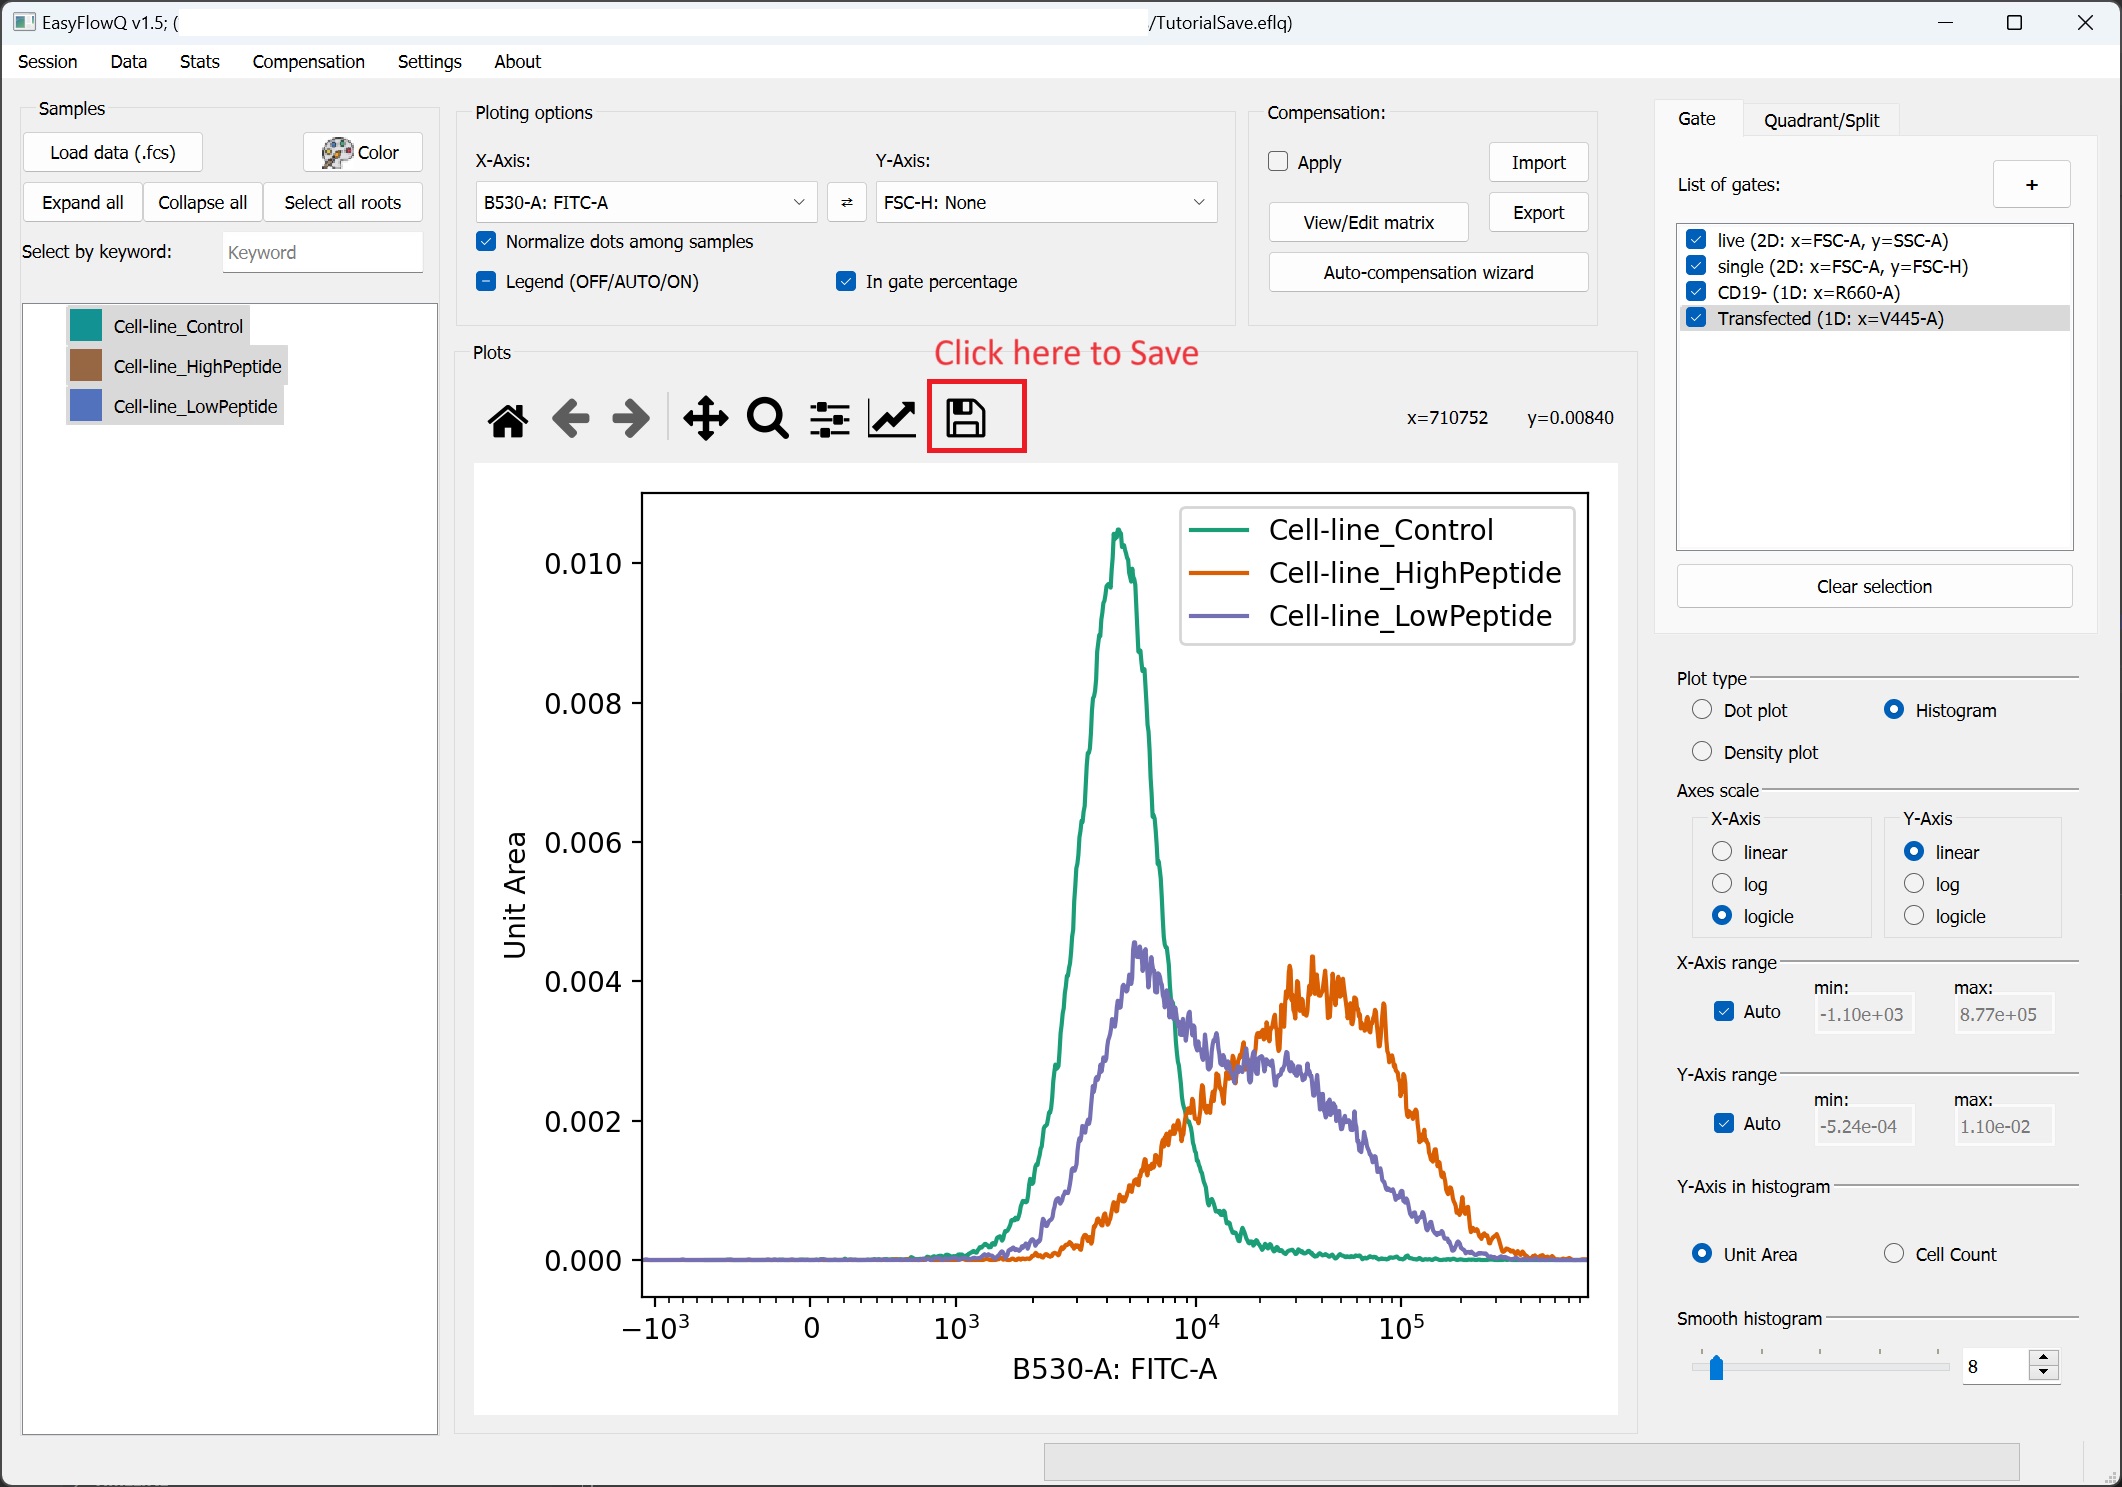Select Cell-line_LowPeptide sample row
Image resolution: width=2122 pixels, height=1487 pixels.
[176, 406]
